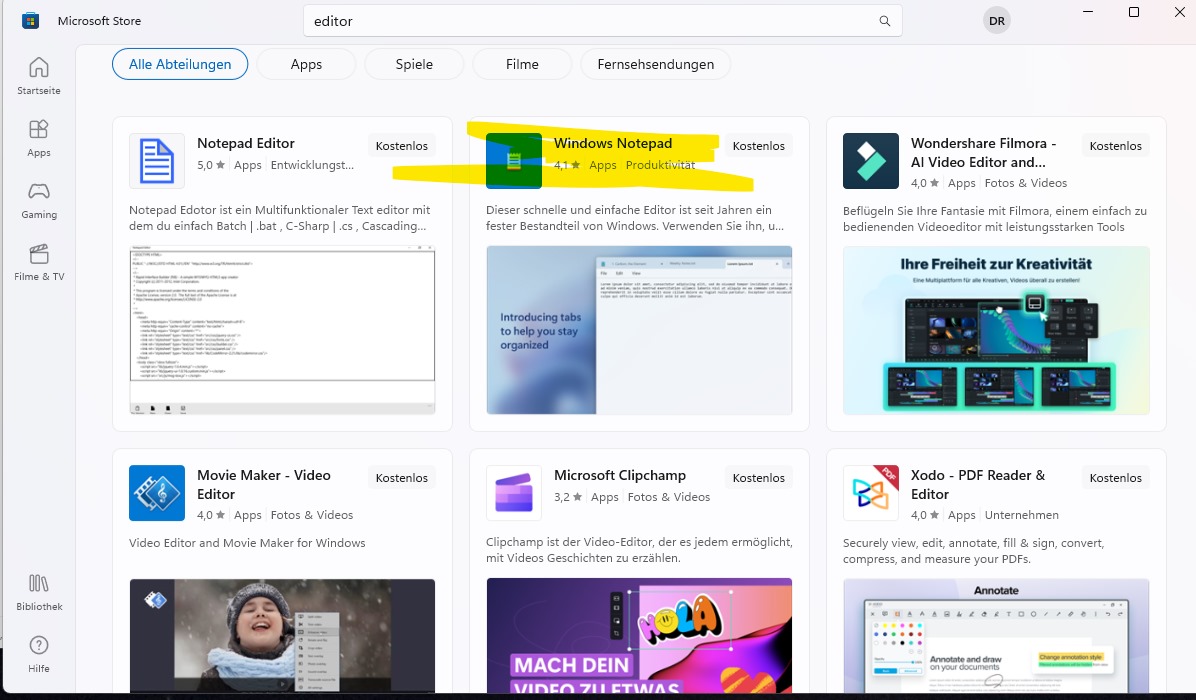Click Kostenlos button for Xodo PDF Reader

coord(1115,477)
